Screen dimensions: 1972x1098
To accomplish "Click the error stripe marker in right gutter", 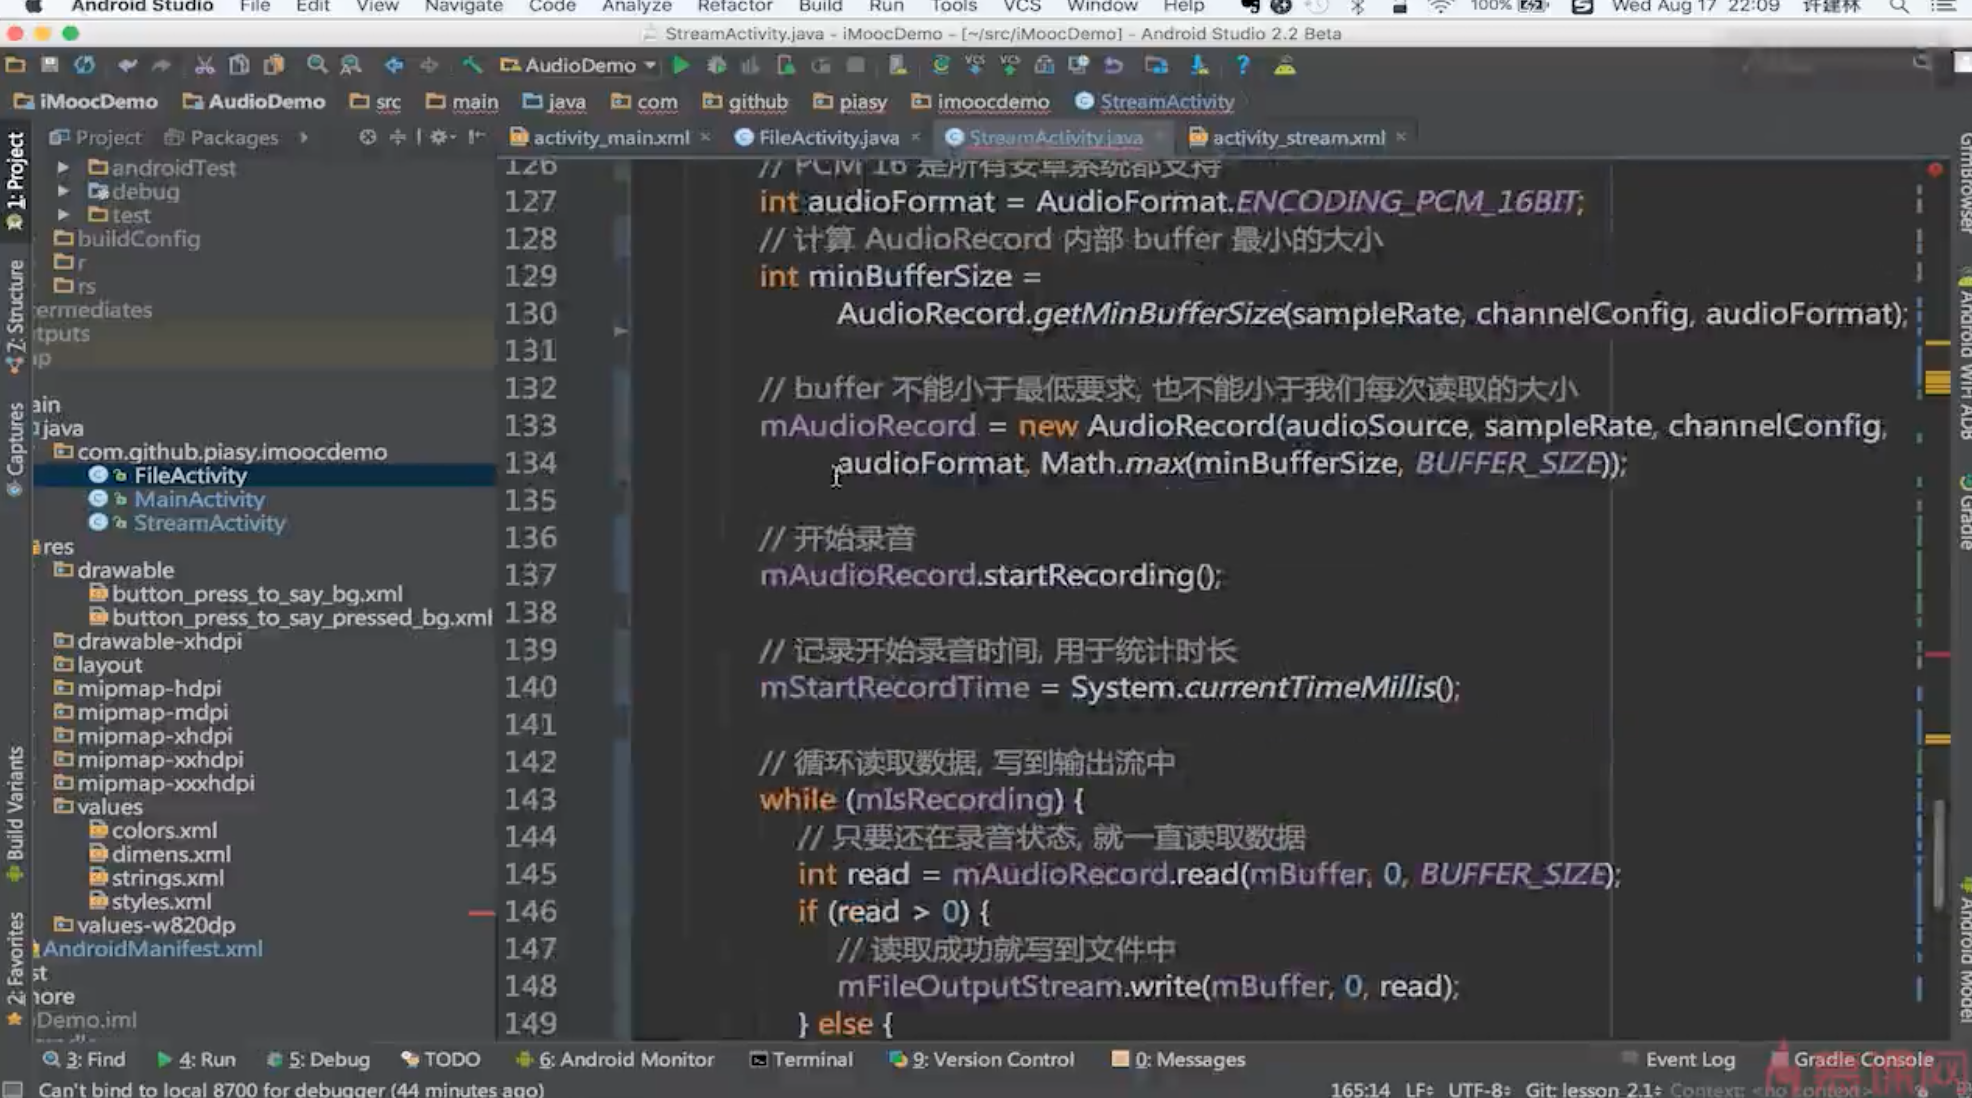I will (x=1934, y=170).
